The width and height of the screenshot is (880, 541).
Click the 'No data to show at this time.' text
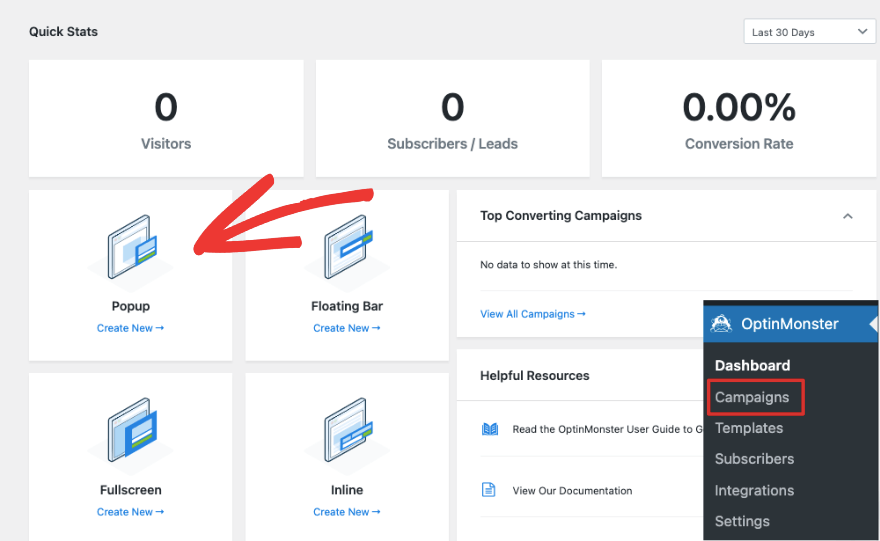point(548,265)
